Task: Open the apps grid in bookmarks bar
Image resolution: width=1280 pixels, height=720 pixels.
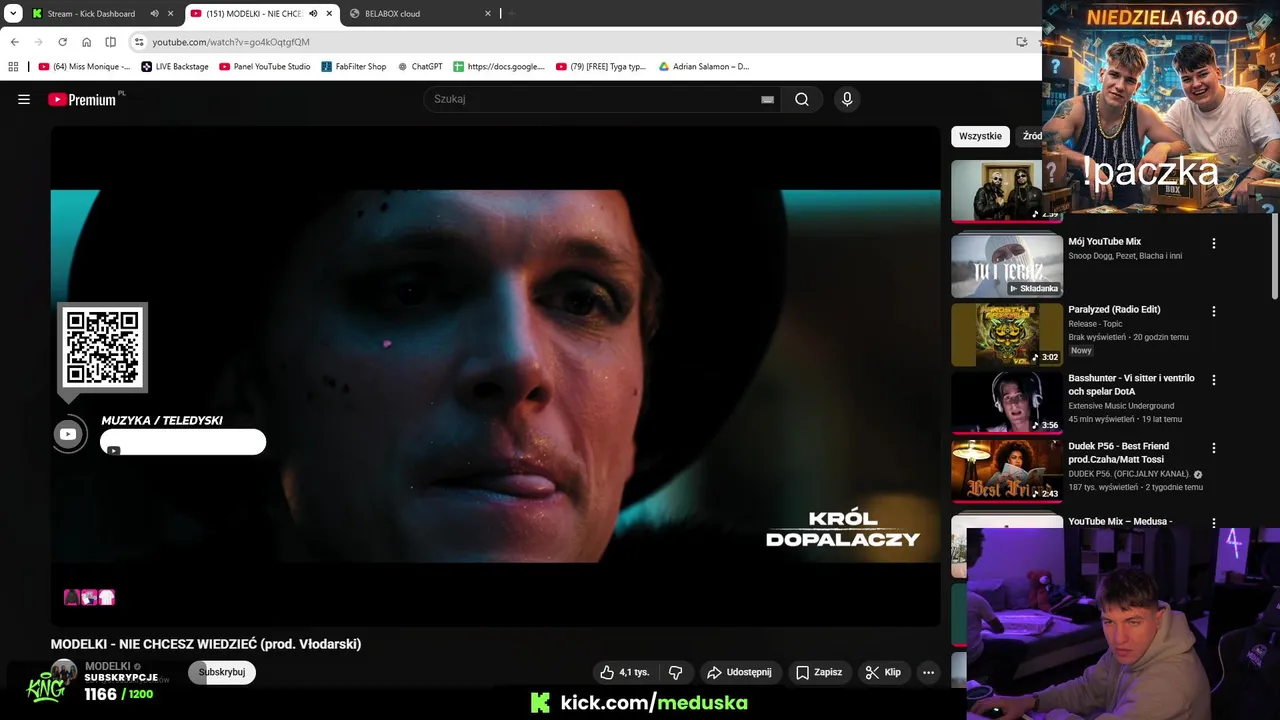Action: tap(13, 67)
